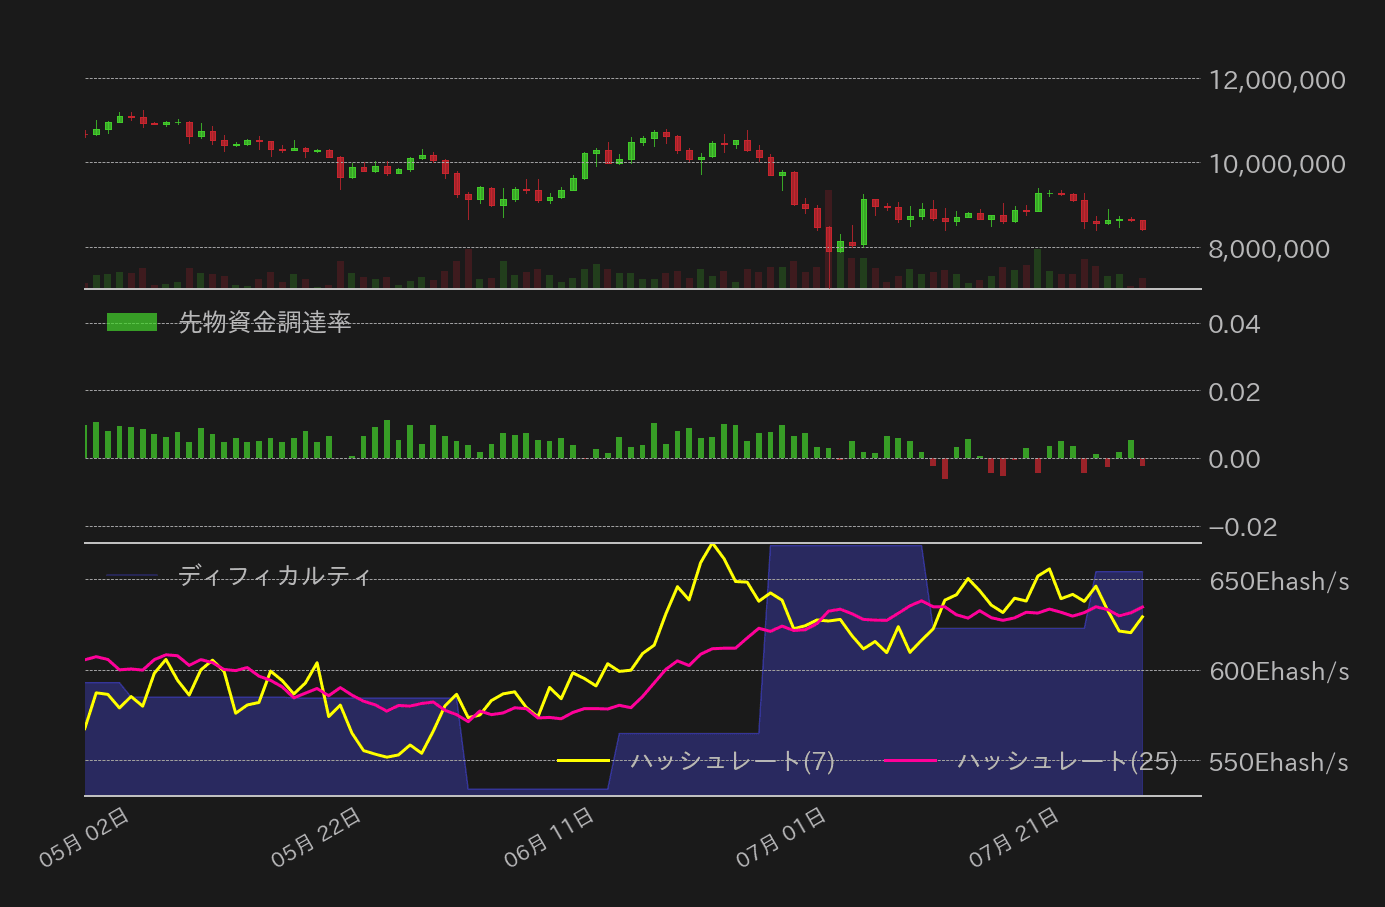Viewport: 1385px width, 907px height.
Task: Click the 06月 11日 date tick label
Action: click(x=550, y=837)
